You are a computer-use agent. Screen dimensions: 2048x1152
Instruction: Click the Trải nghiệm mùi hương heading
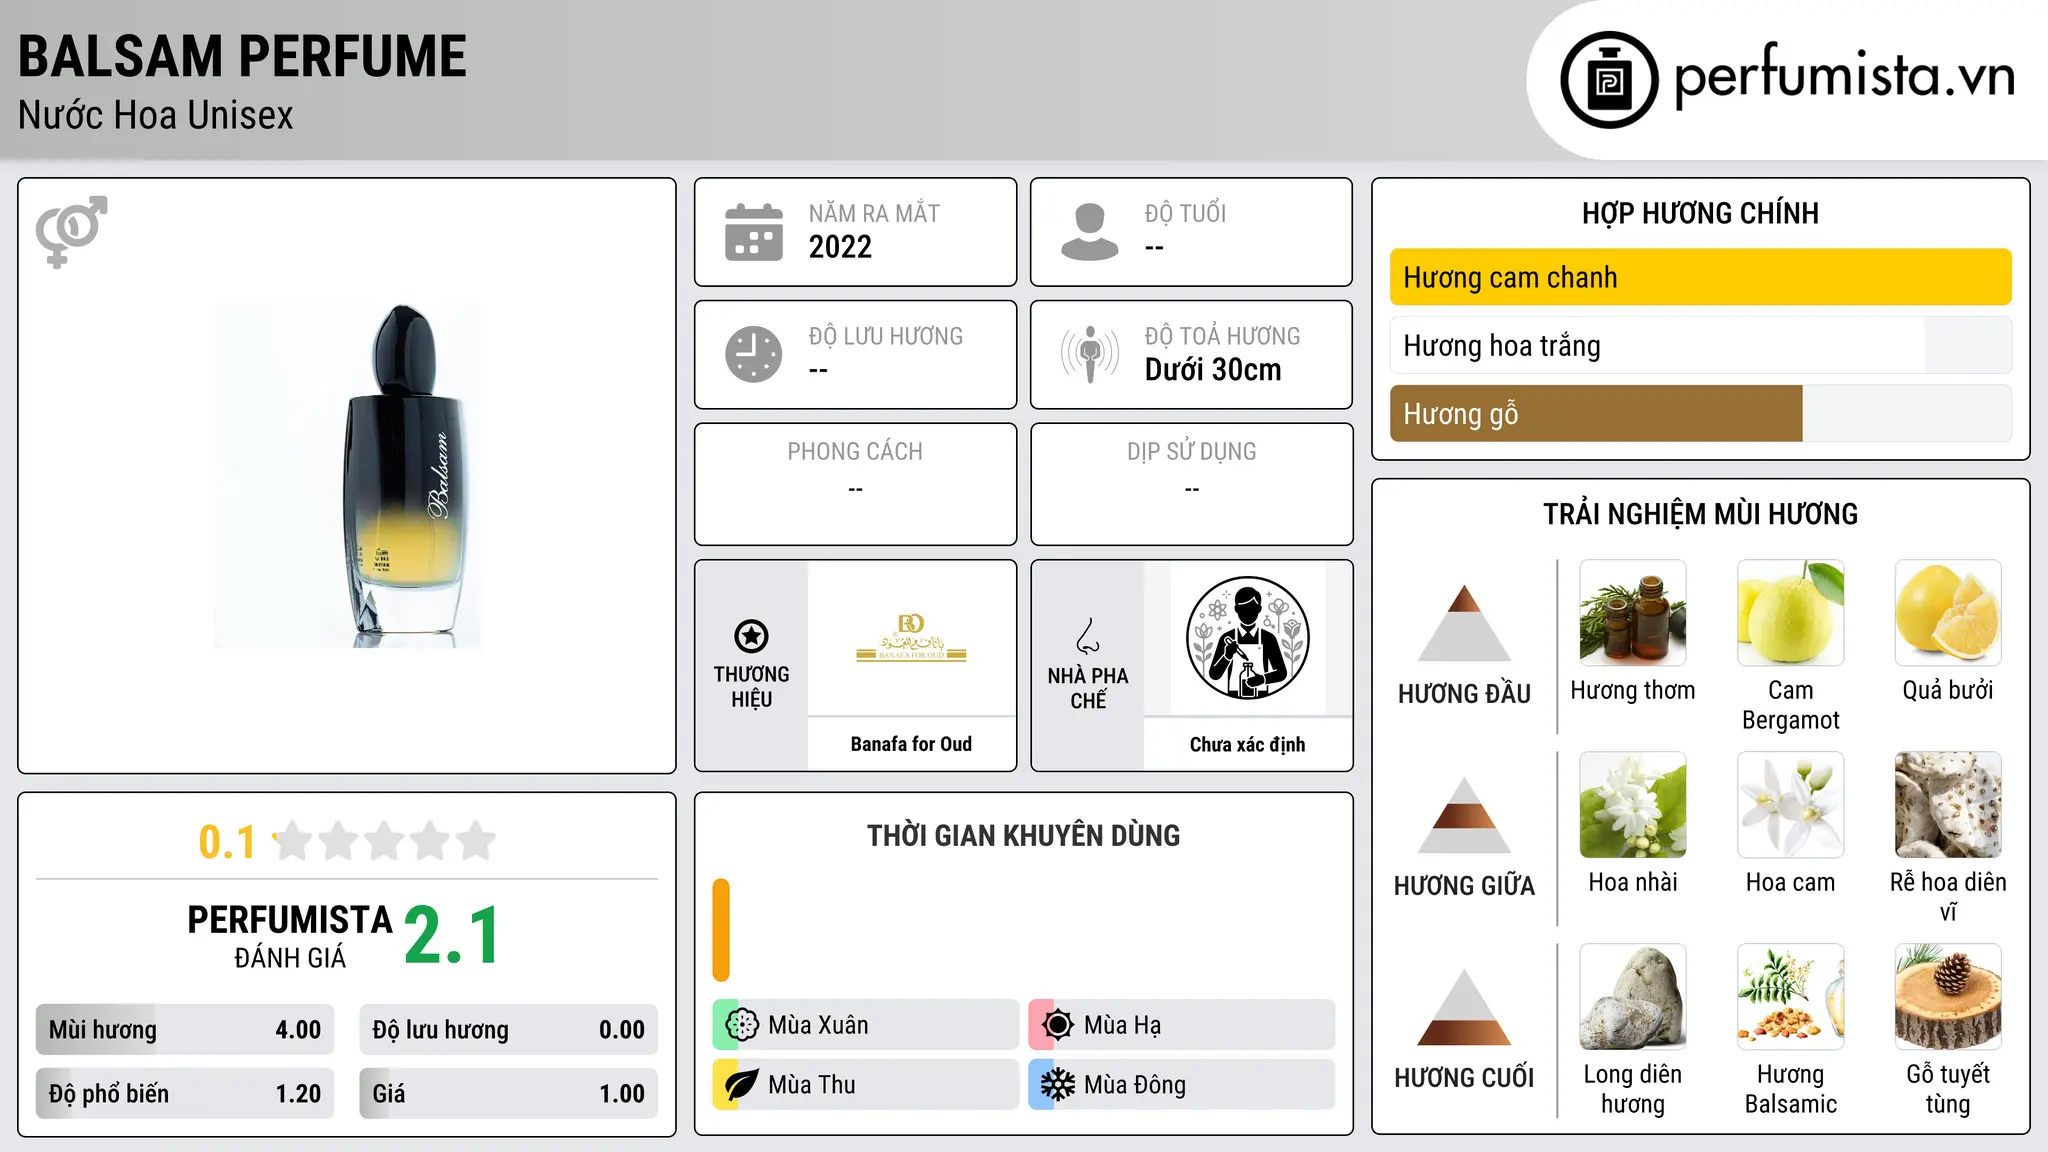coord(1700,514)
